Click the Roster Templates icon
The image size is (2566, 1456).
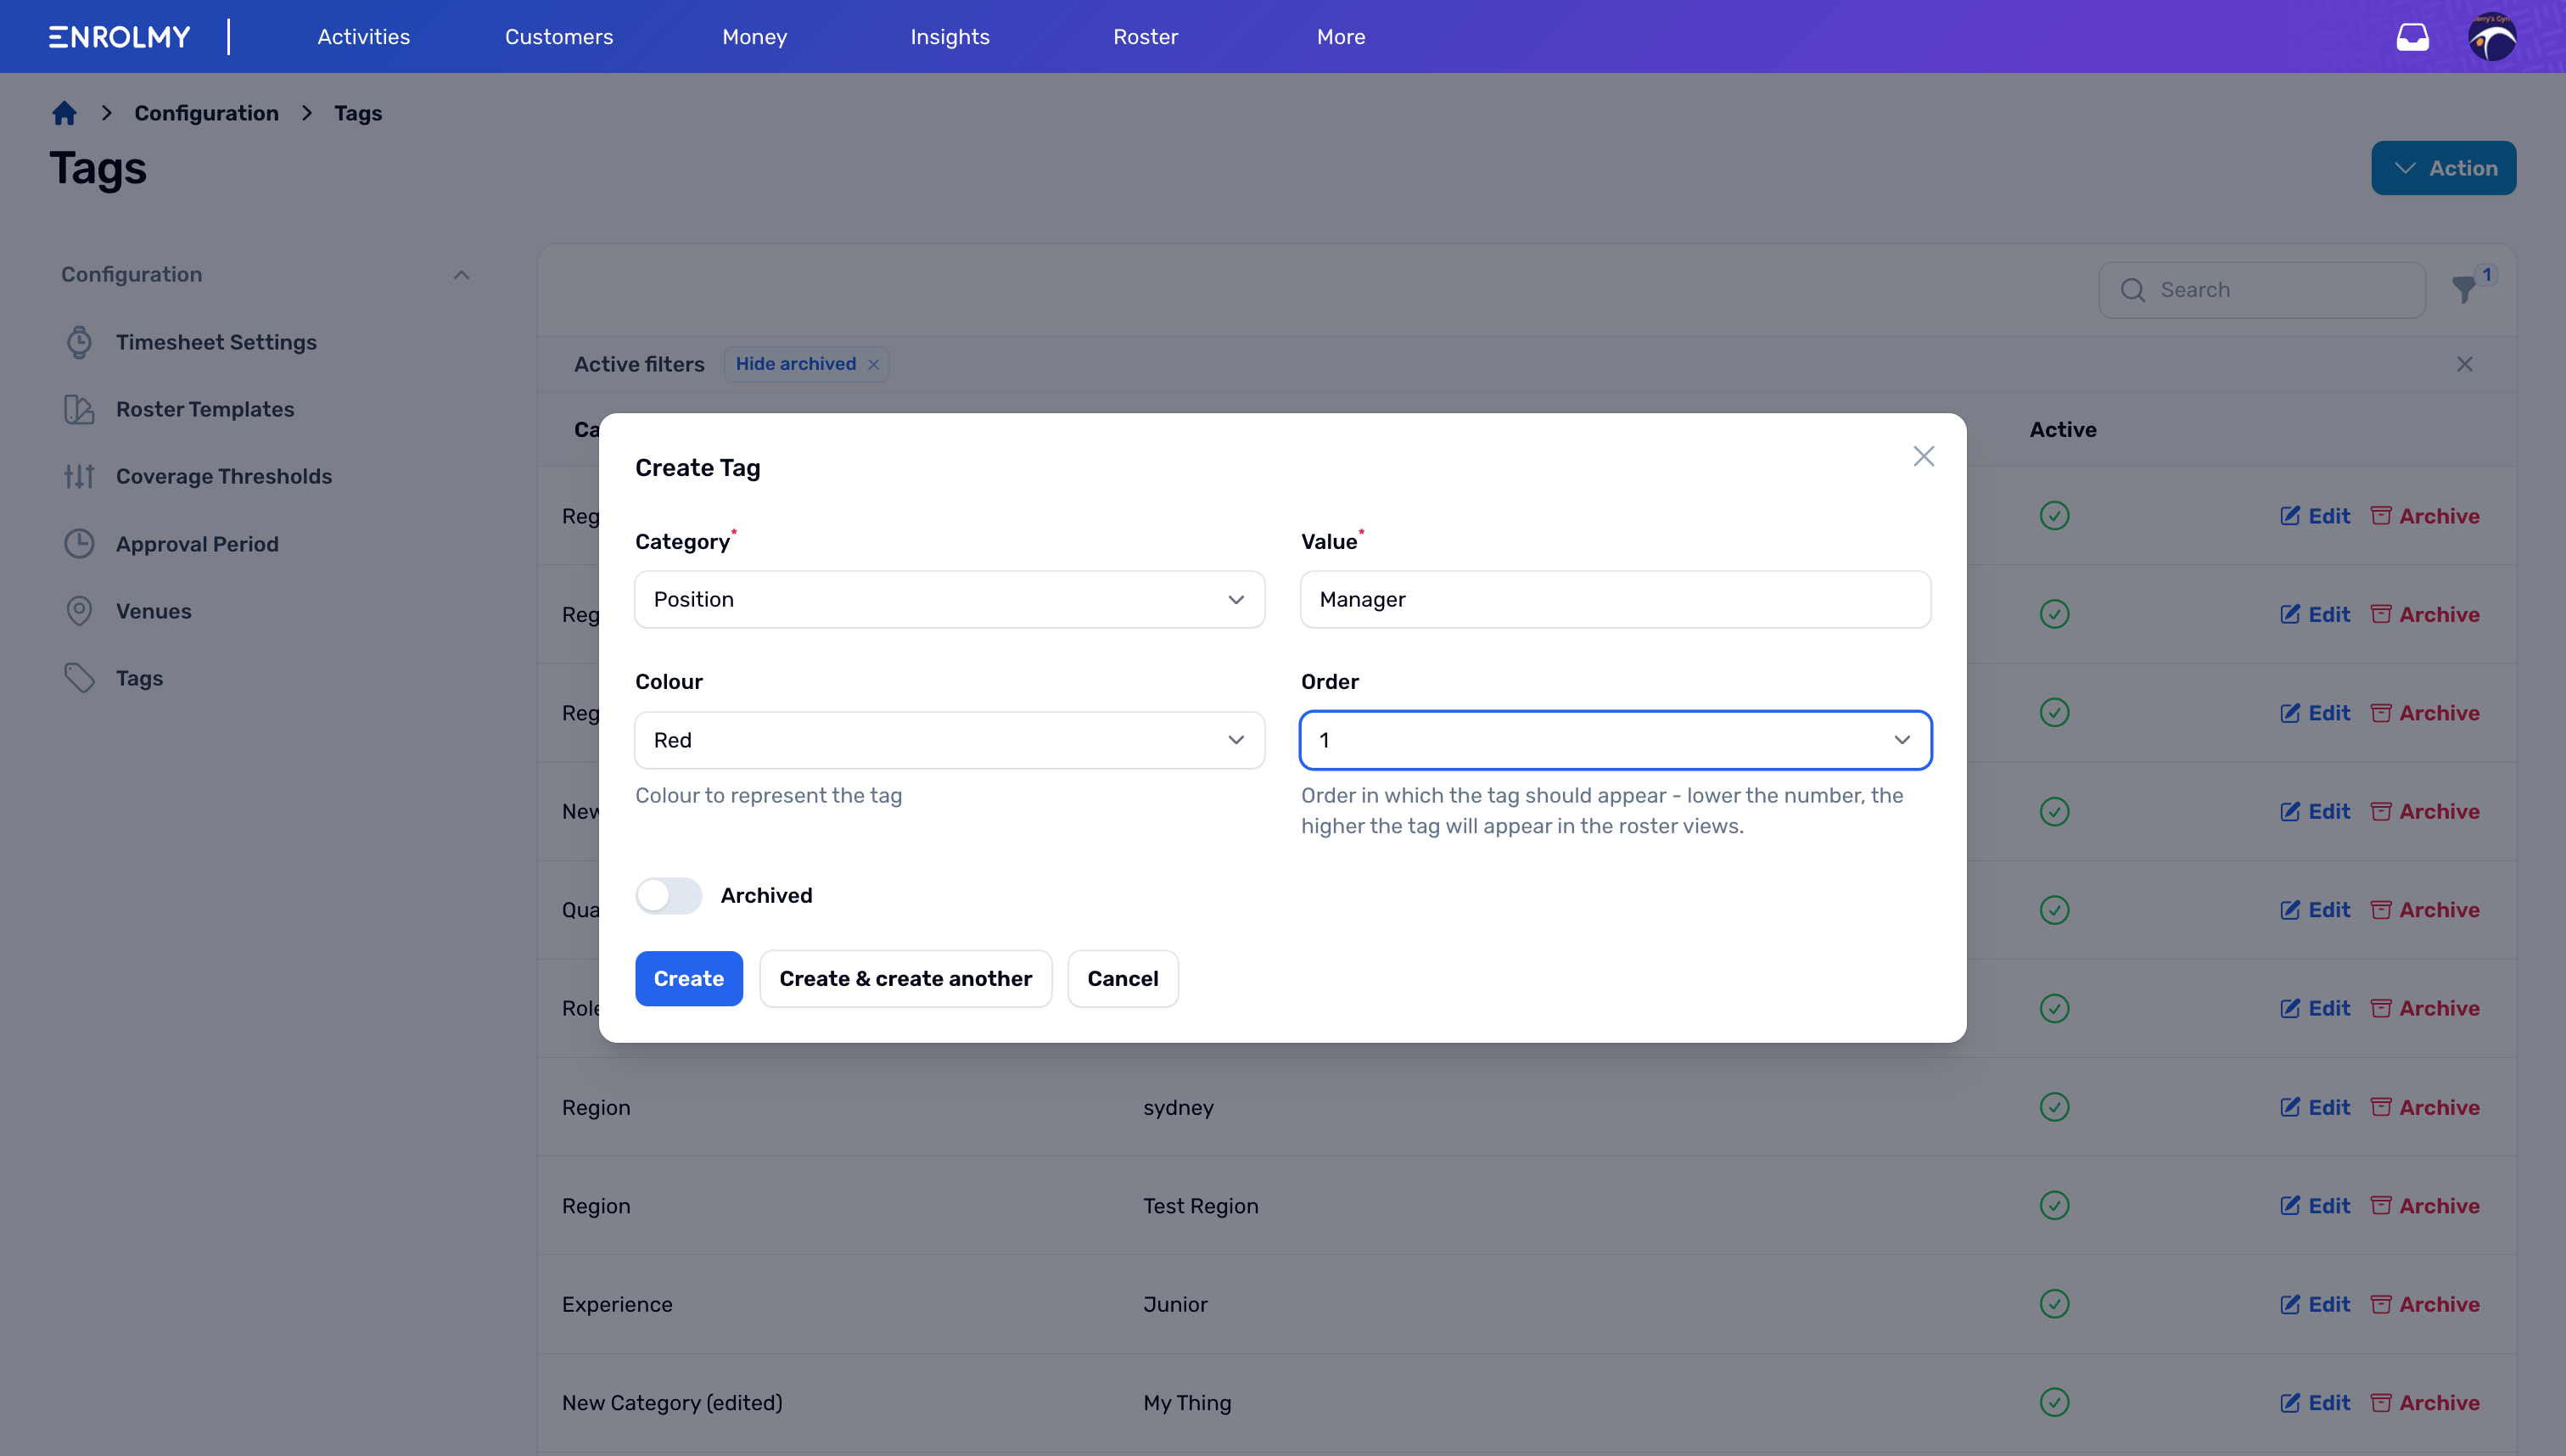[x=79, y=409]
